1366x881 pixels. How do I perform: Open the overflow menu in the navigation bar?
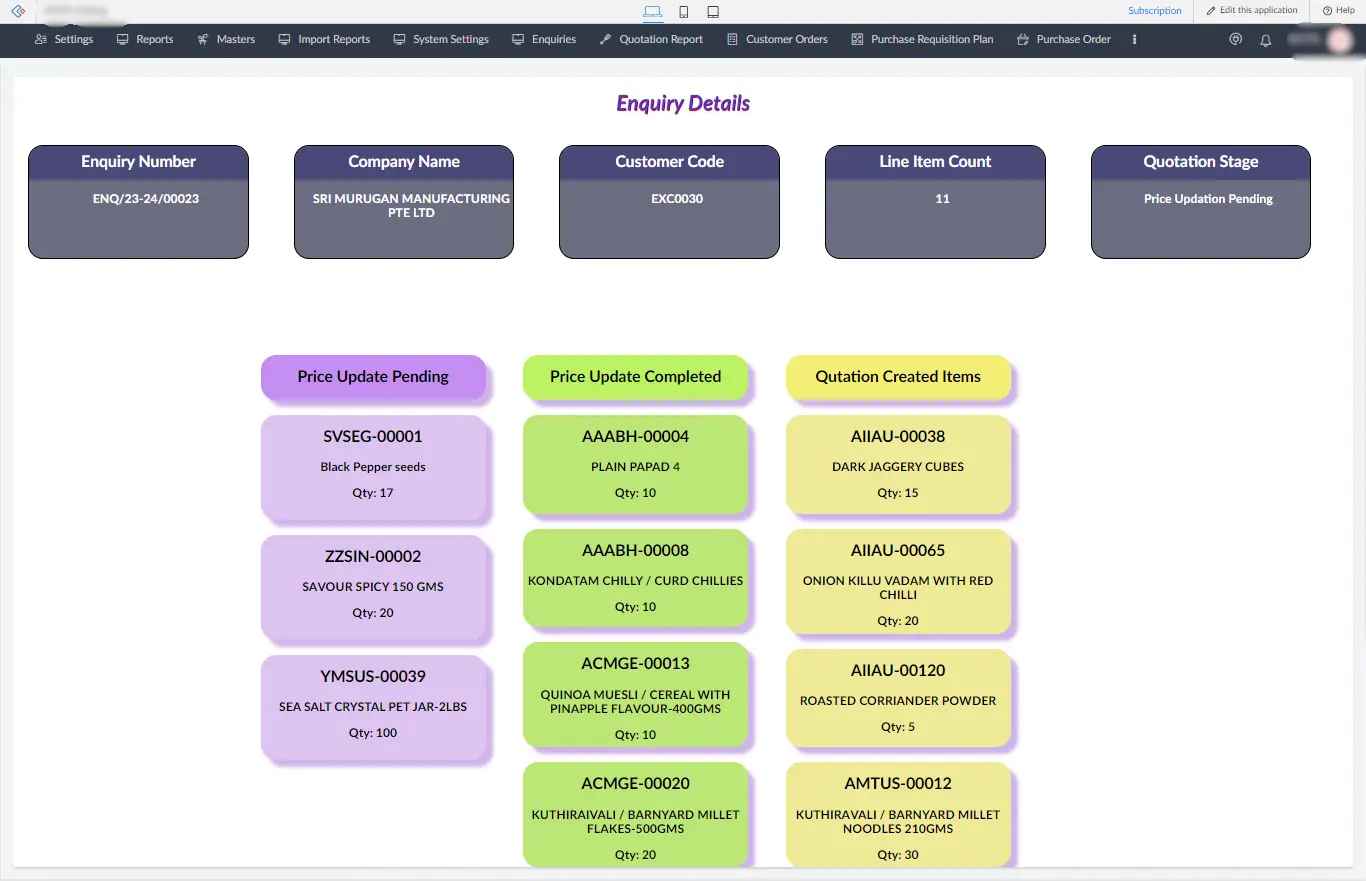pyautogui.click(x=1133, y=40)
